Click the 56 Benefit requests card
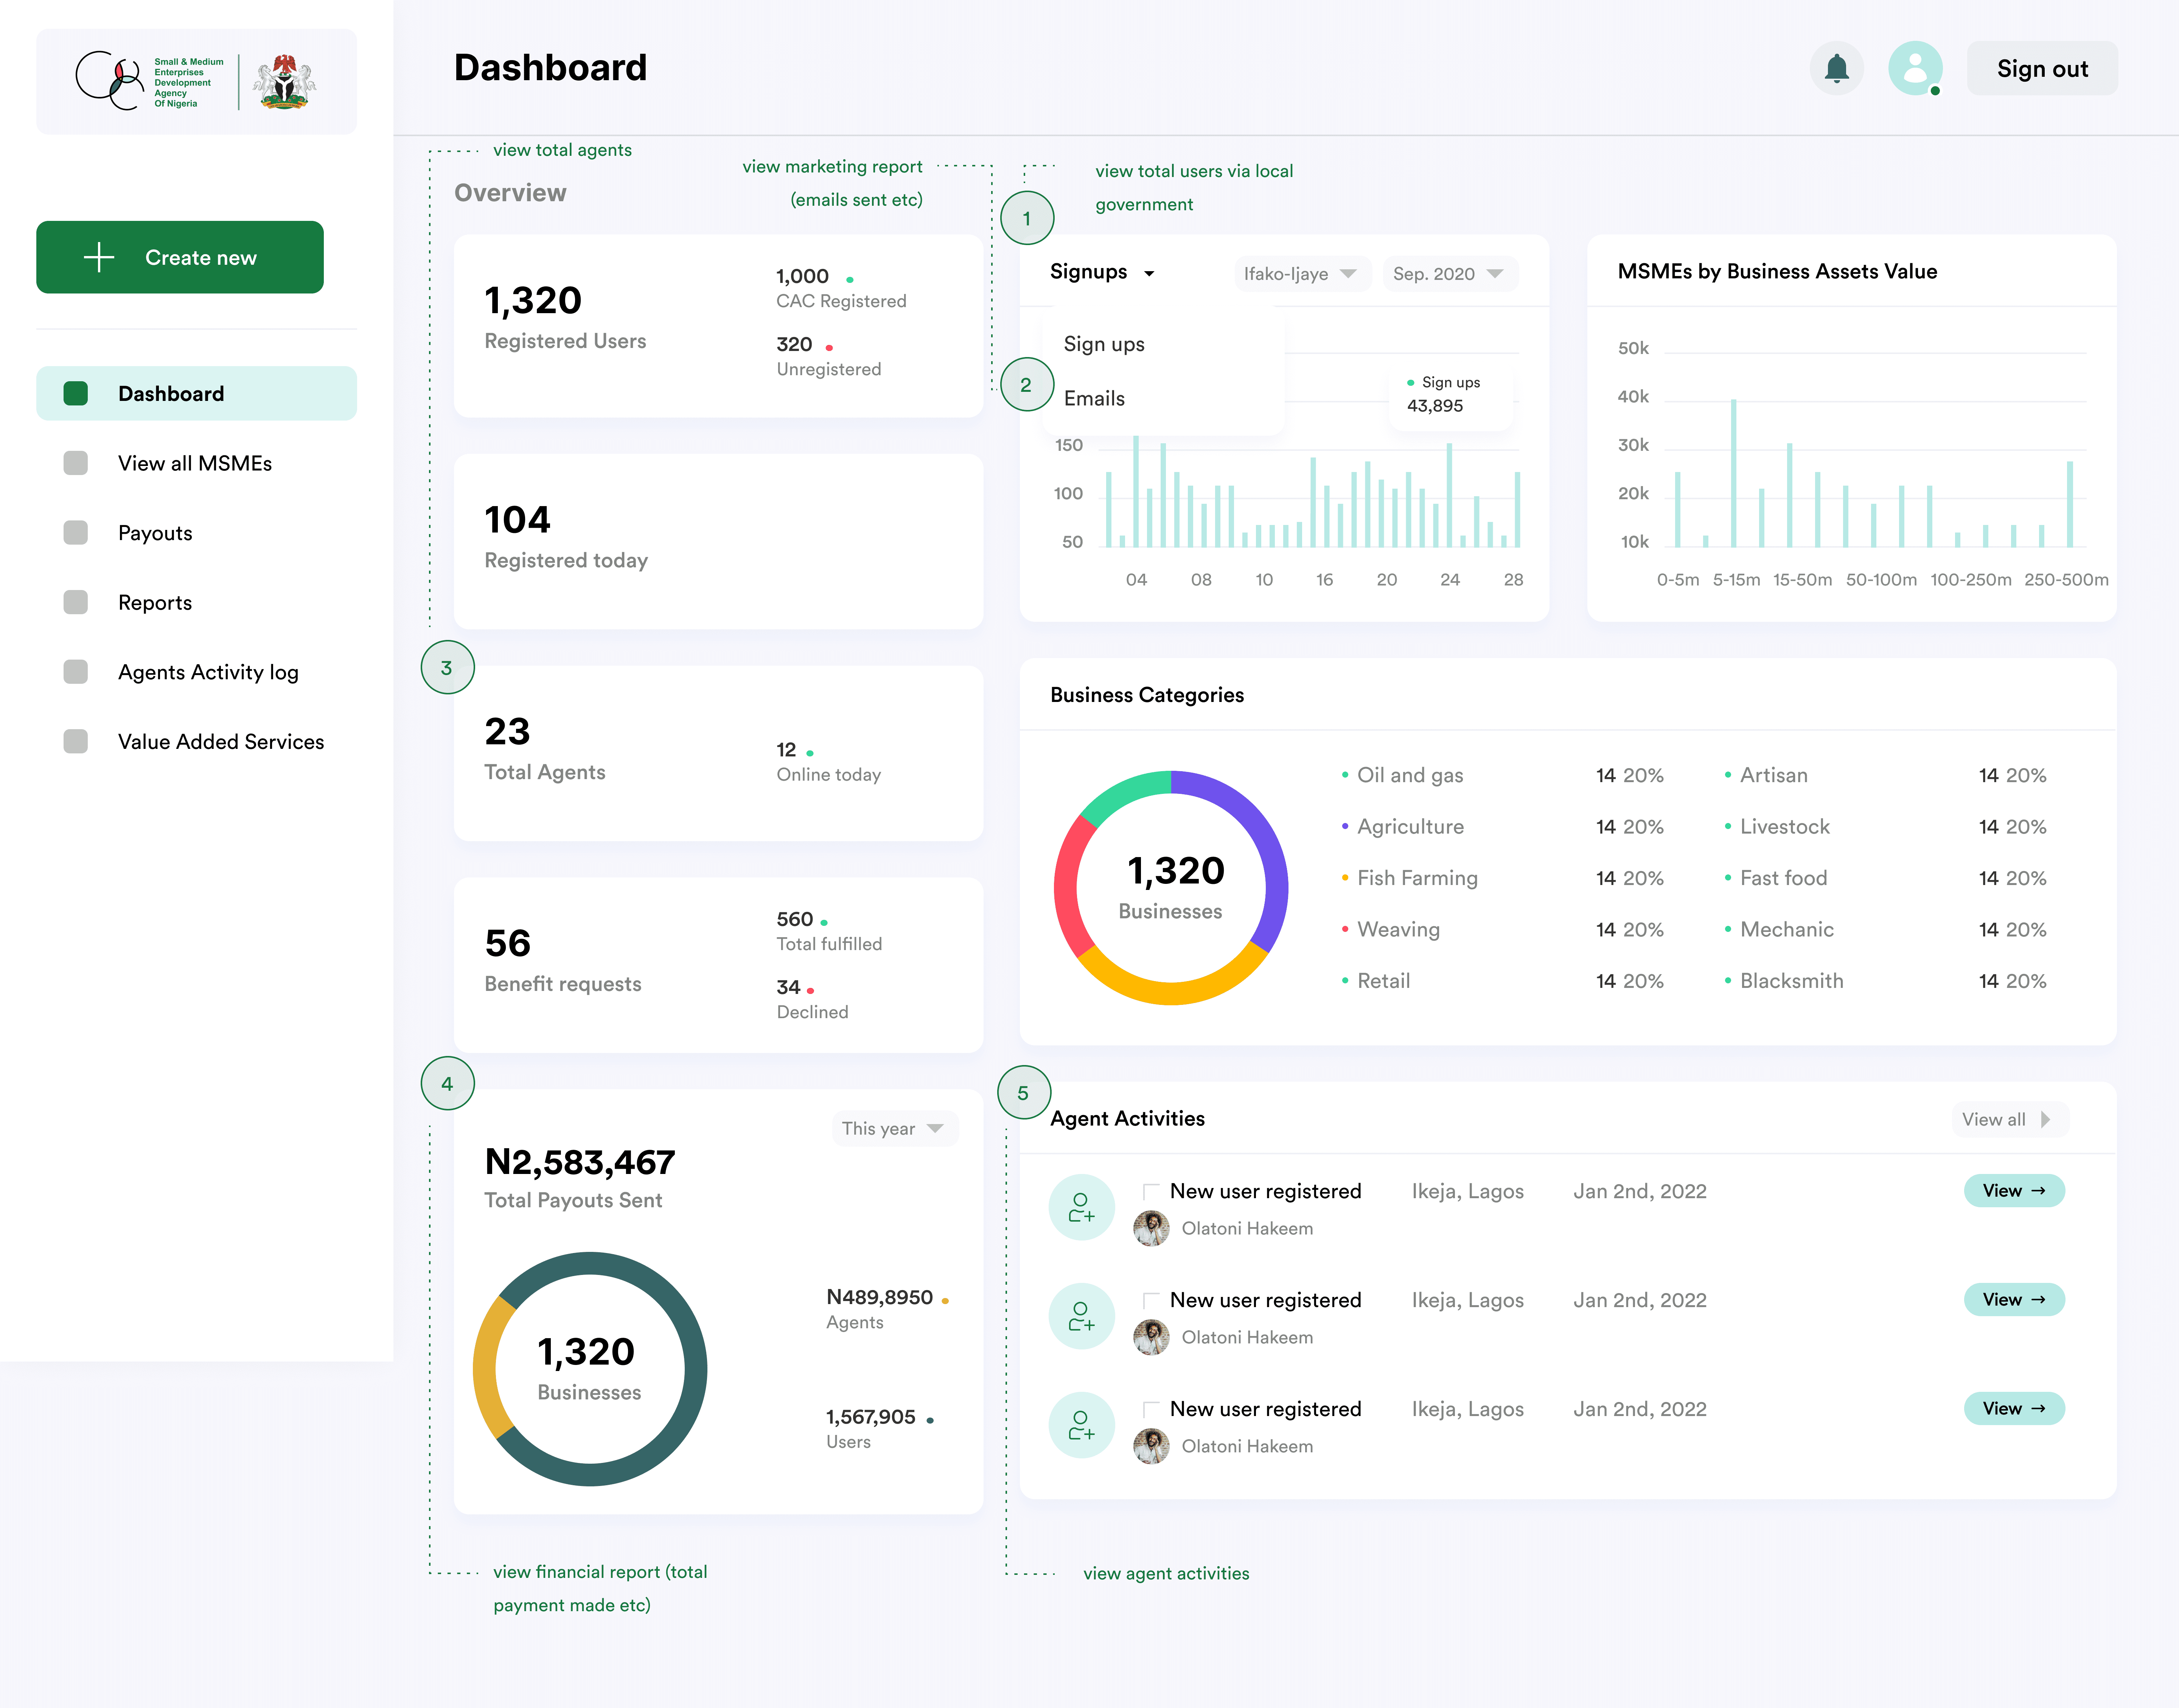The height and width of the screenshot is (1708, 2179). (x=718, y=965)
